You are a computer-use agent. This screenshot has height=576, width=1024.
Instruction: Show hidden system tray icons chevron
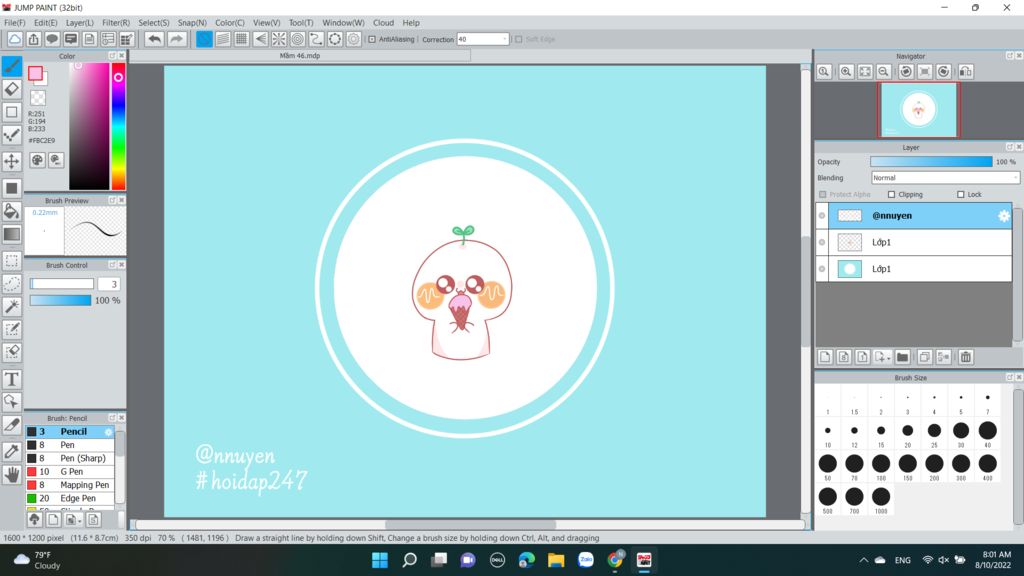(863, 560)
